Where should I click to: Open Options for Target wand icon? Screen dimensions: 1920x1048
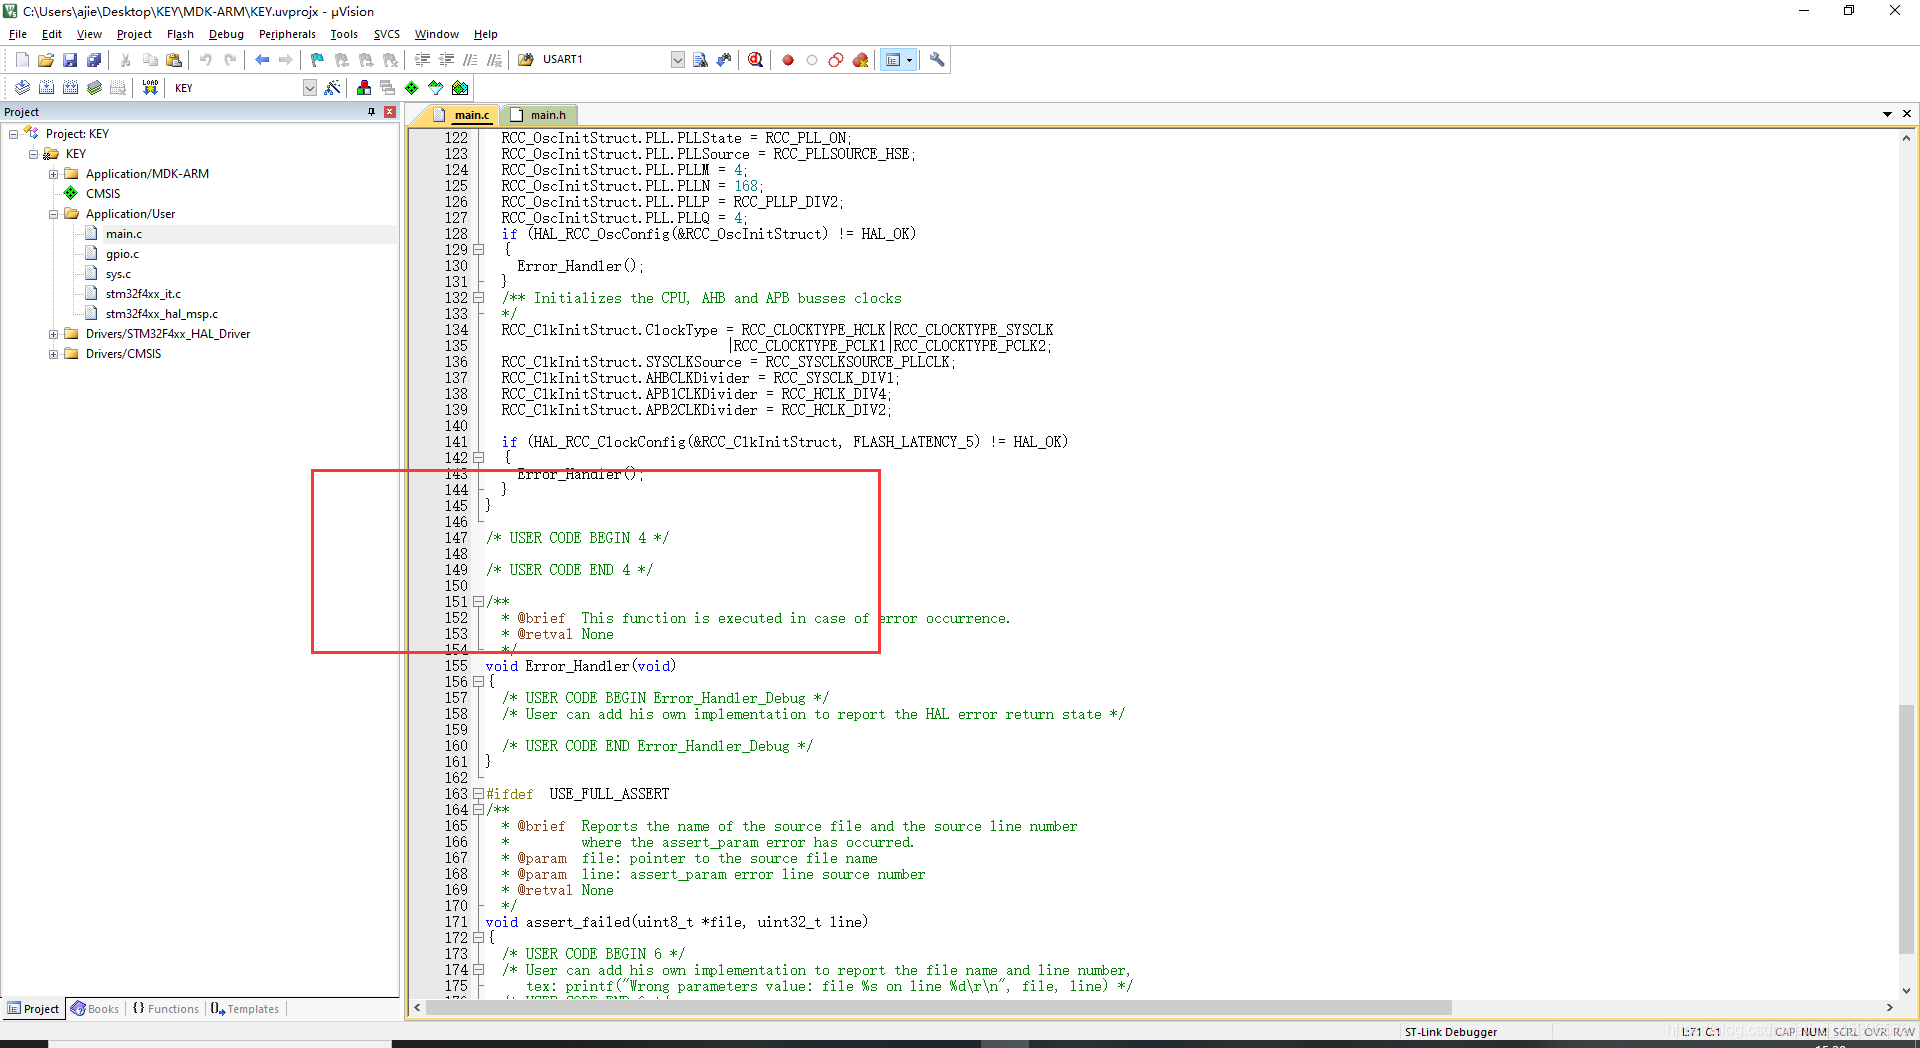point(333,88)
